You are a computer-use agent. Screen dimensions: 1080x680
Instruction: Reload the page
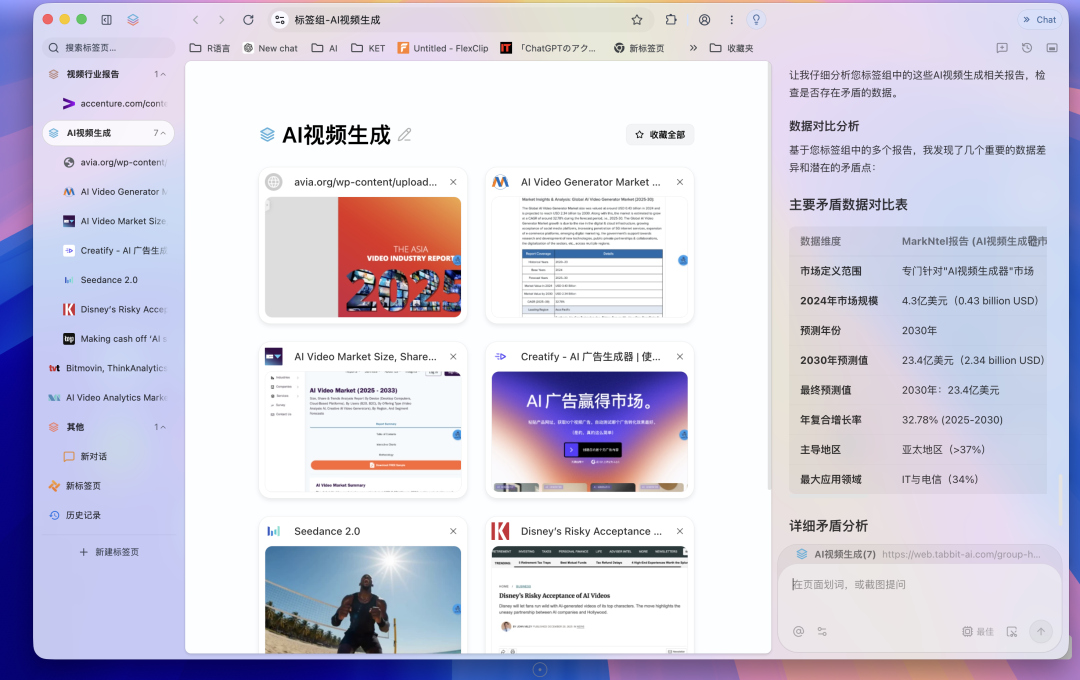[249, 20]
